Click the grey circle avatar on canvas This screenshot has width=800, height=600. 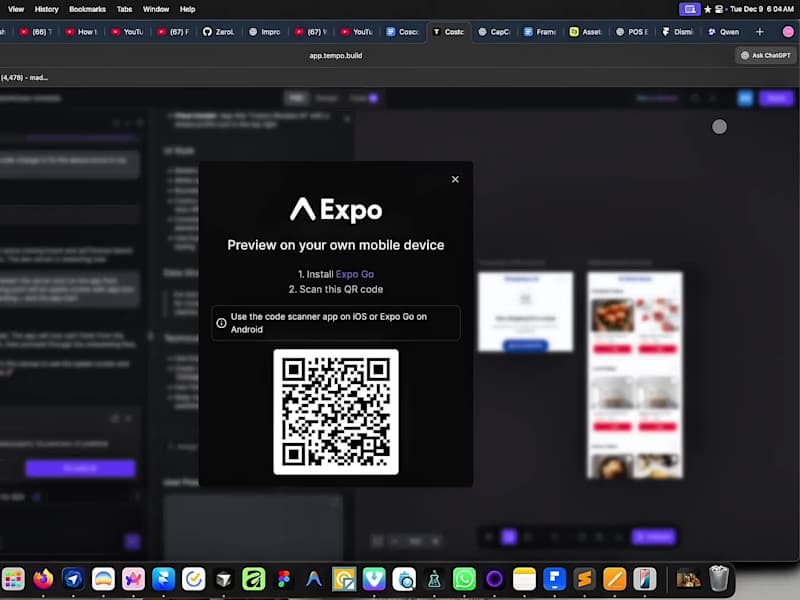(x=719, y=127)
